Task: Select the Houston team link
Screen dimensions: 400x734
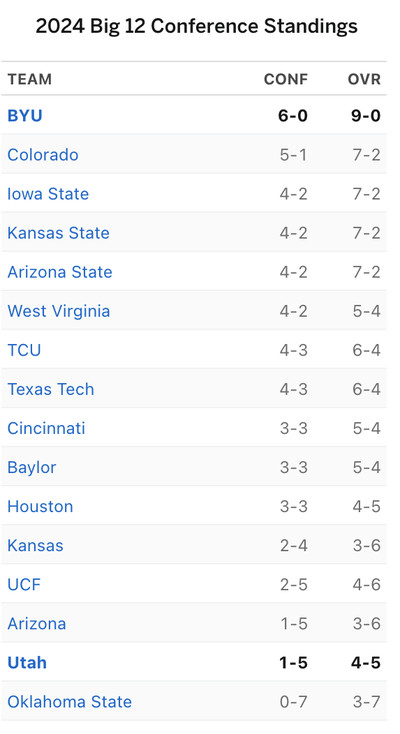Action: 40,506
